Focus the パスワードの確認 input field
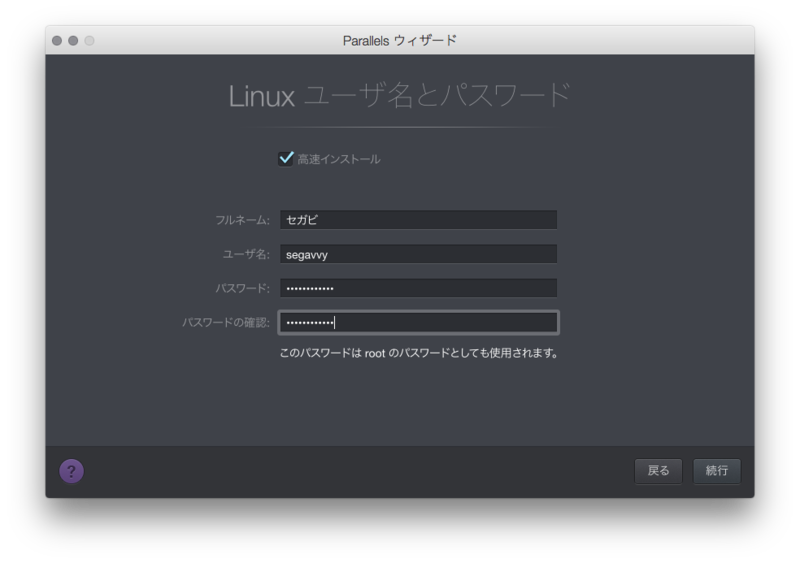Image resolution: width=800 pixels, height=563 pixels. 418,323
